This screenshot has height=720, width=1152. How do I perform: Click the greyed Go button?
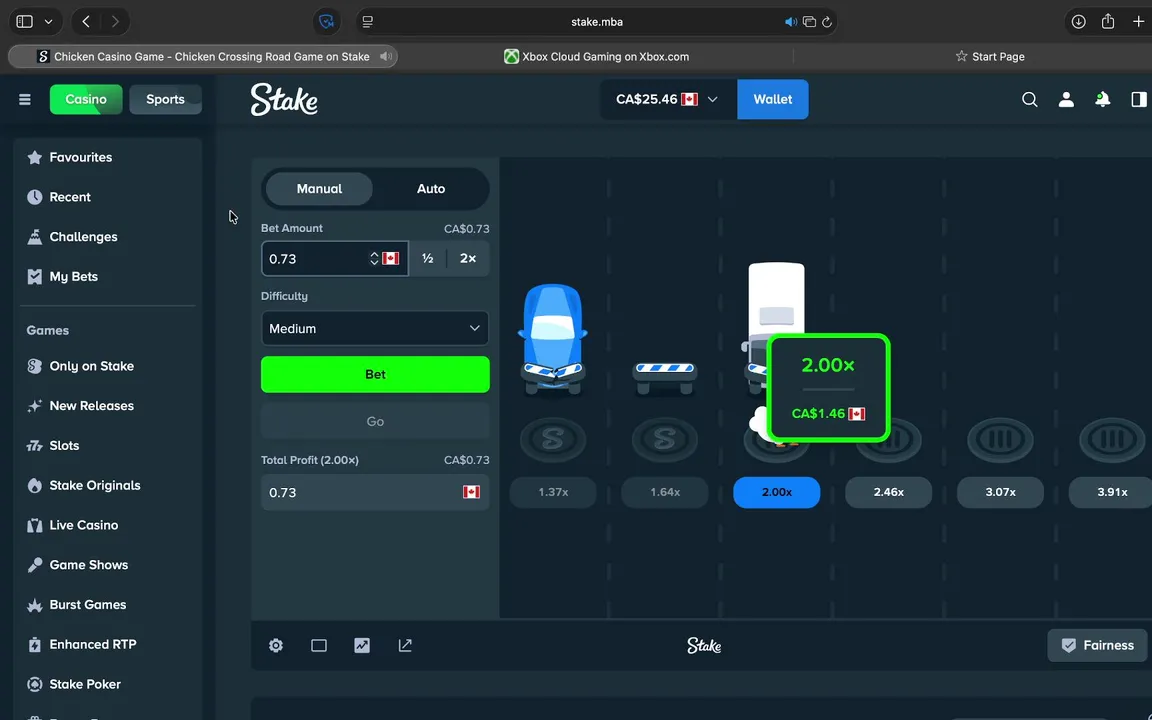pos(375,422)
